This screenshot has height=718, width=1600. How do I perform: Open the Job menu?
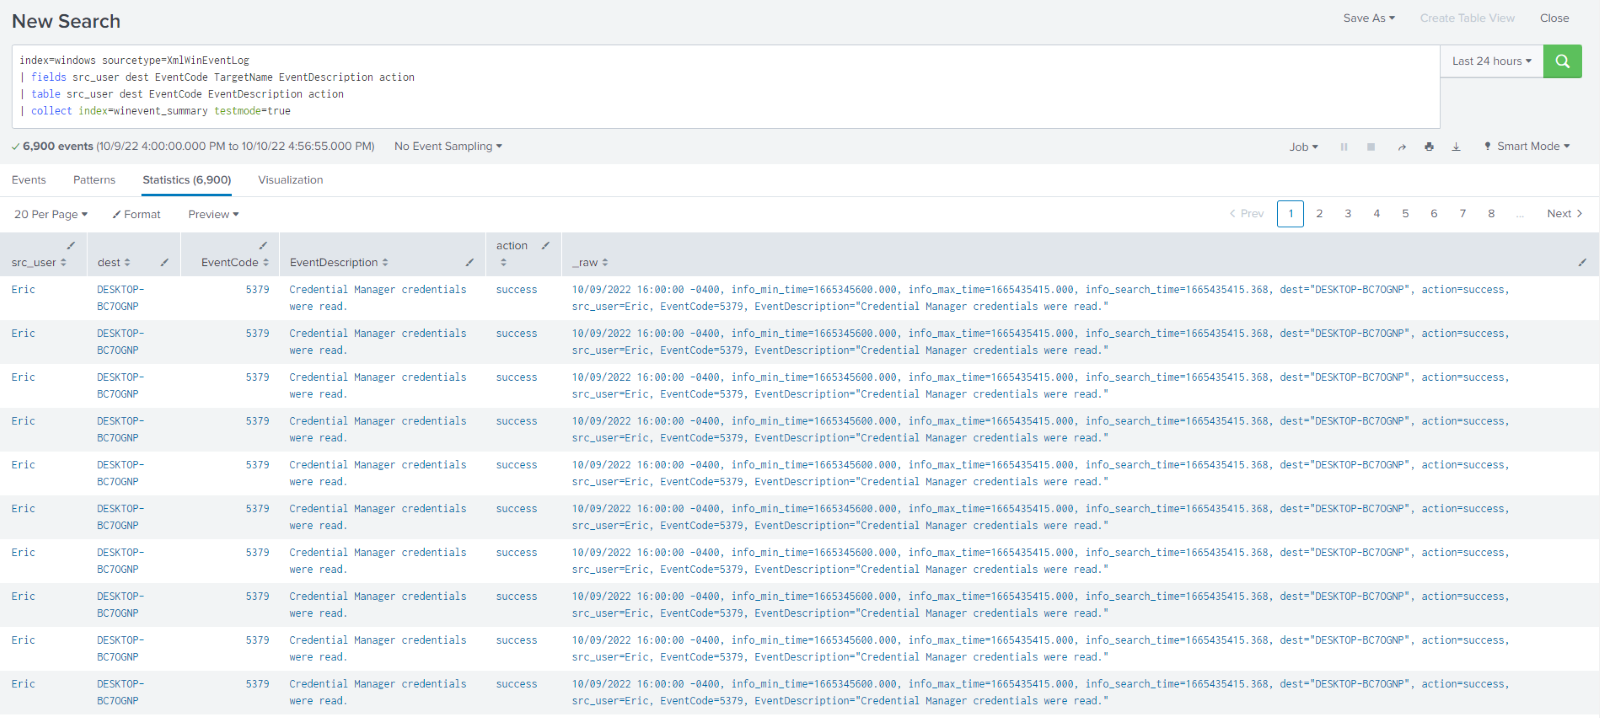pyautogui.click(x=1304, y=147)
